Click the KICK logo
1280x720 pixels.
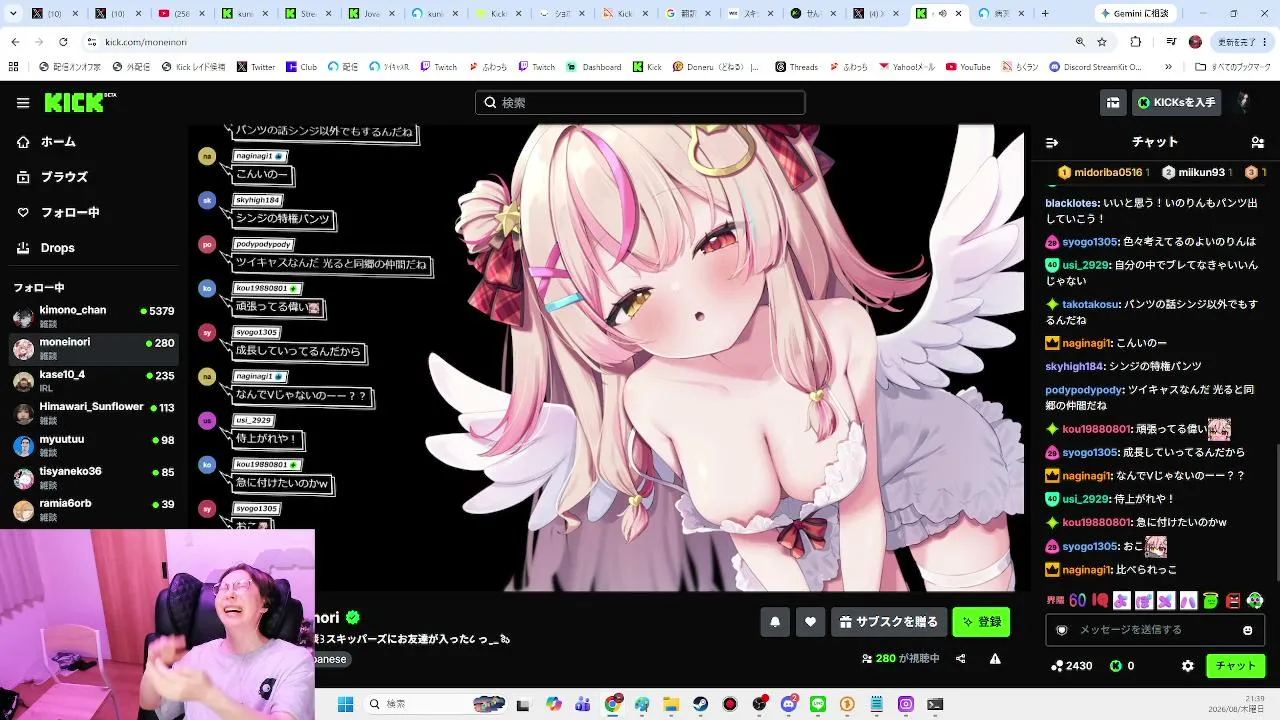coord(80,102)
